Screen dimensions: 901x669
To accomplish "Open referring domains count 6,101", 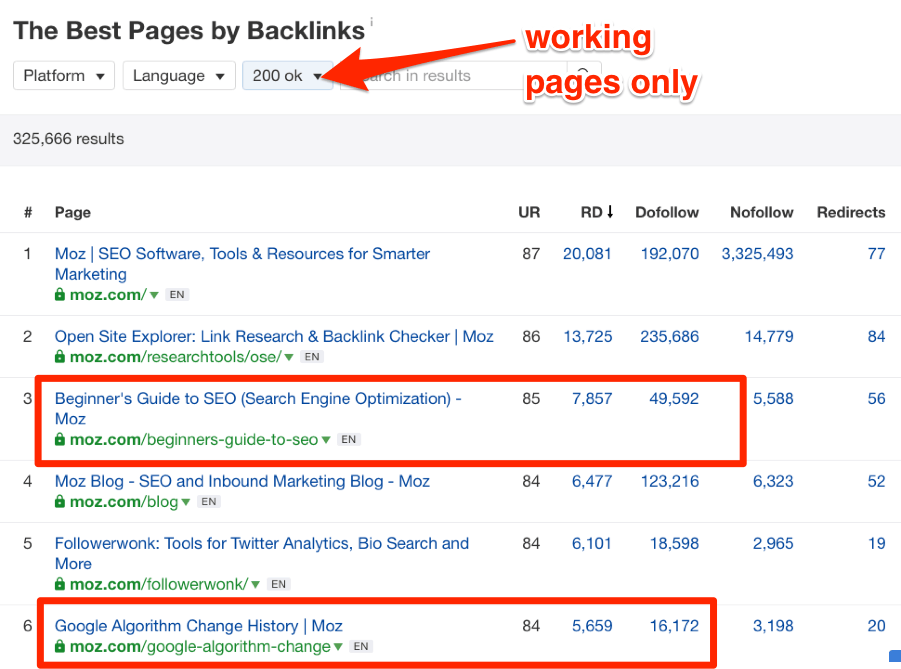I will (592, 543).
